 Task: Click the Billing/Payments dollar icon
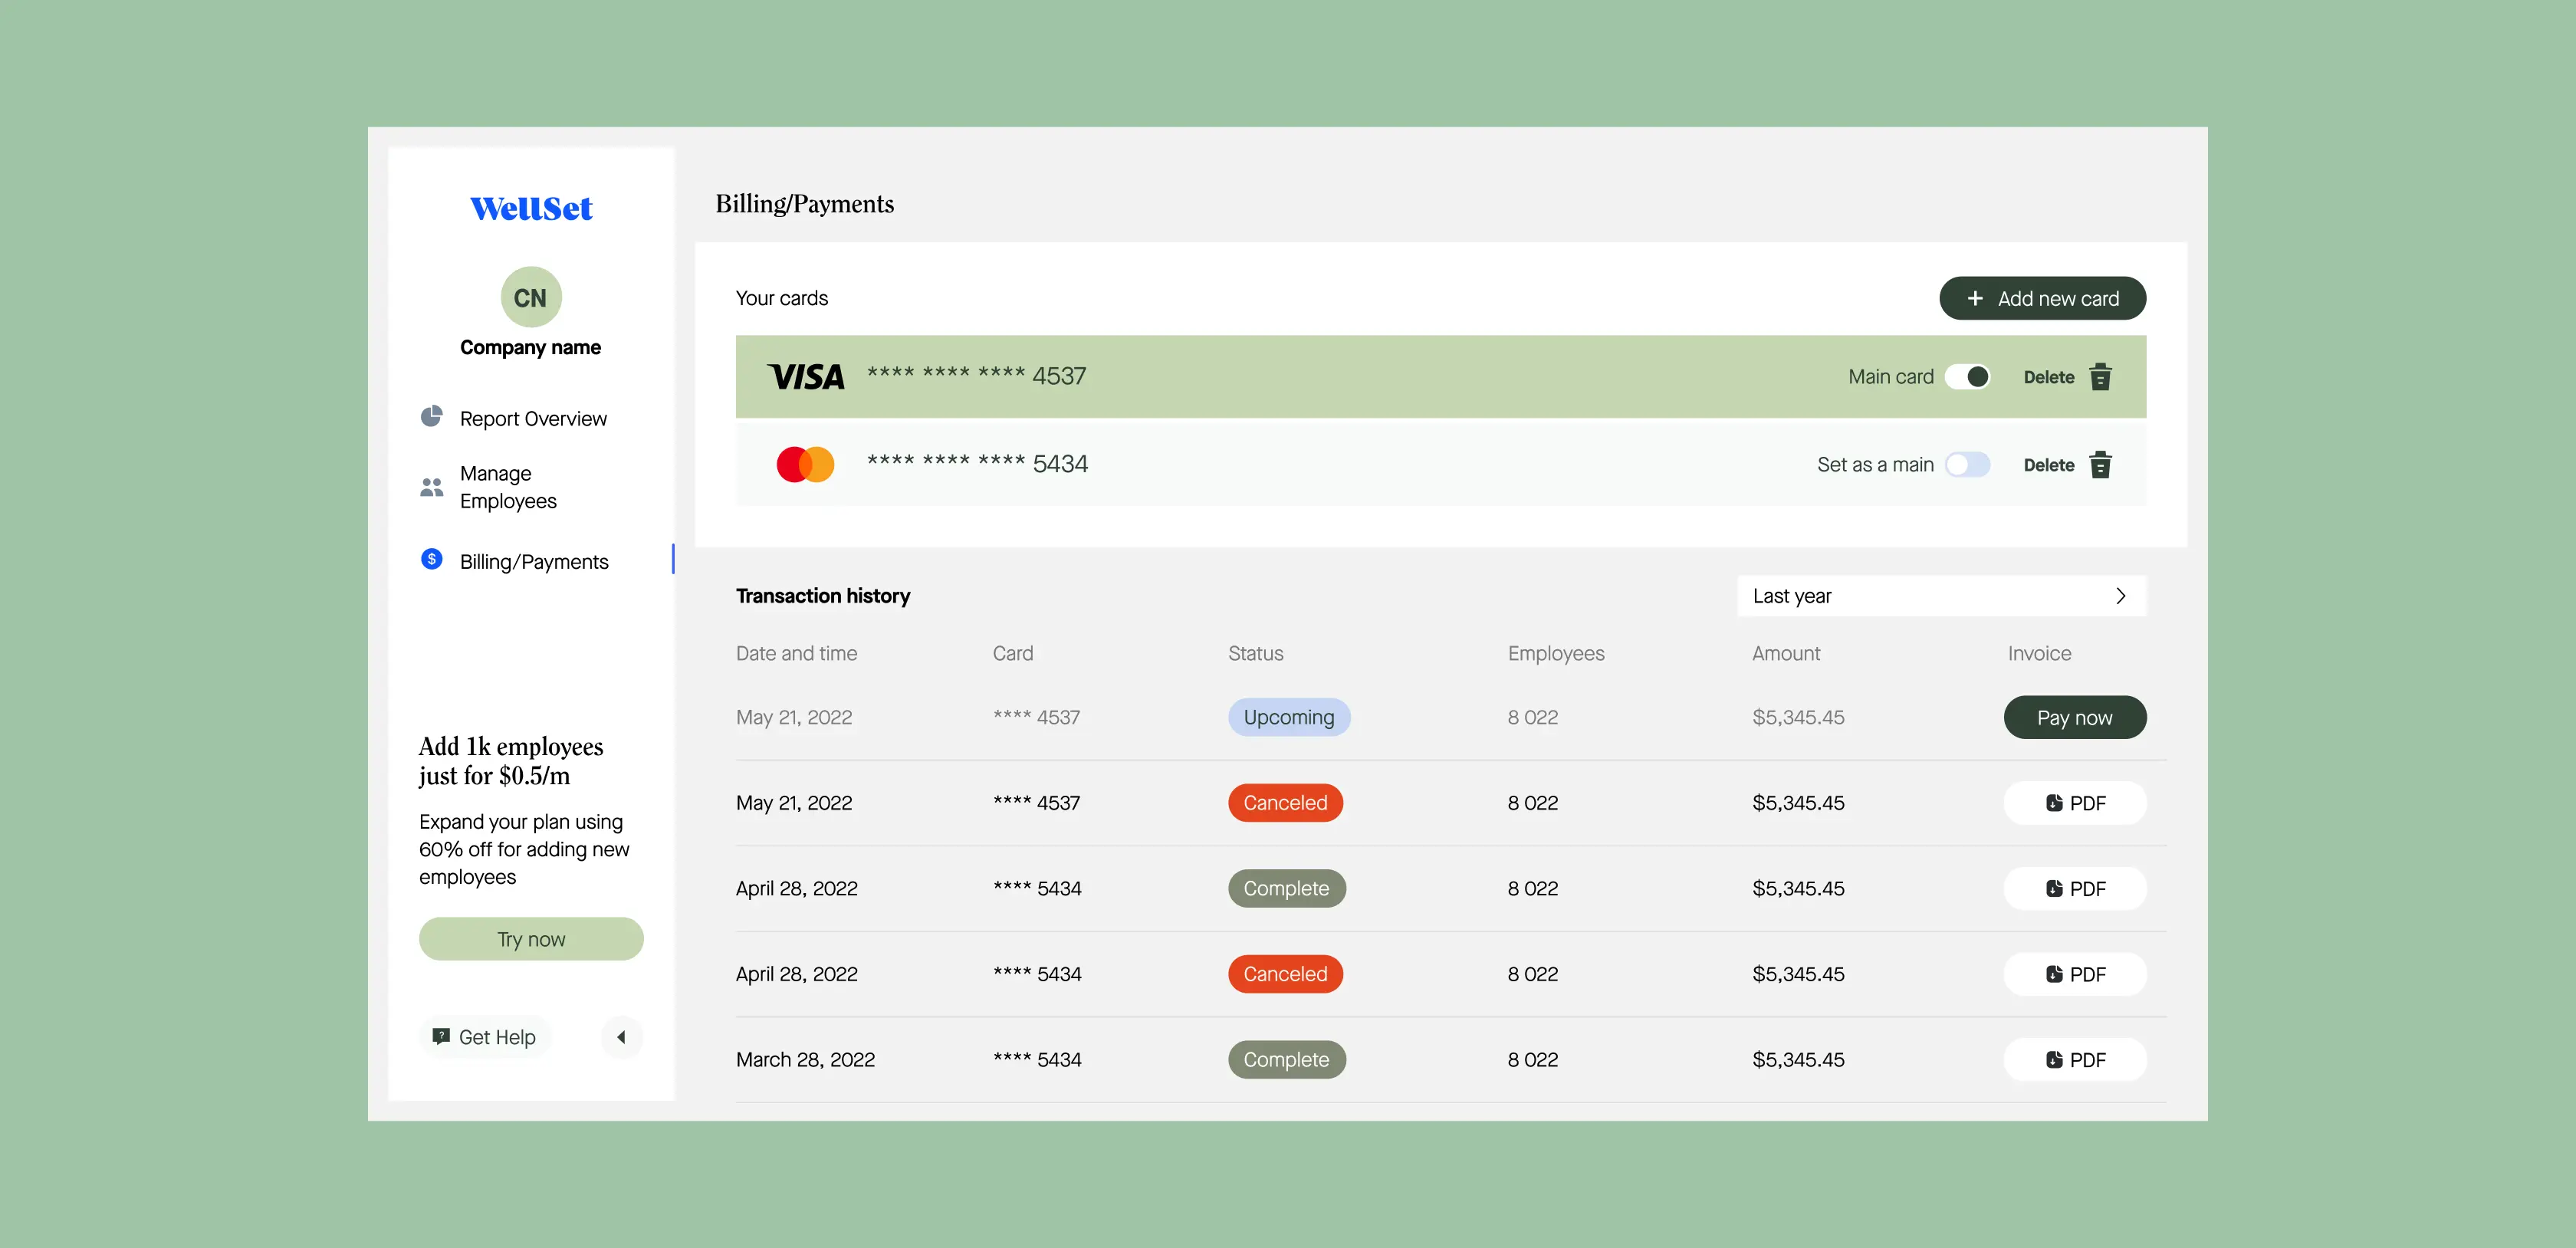coord(431,559)
